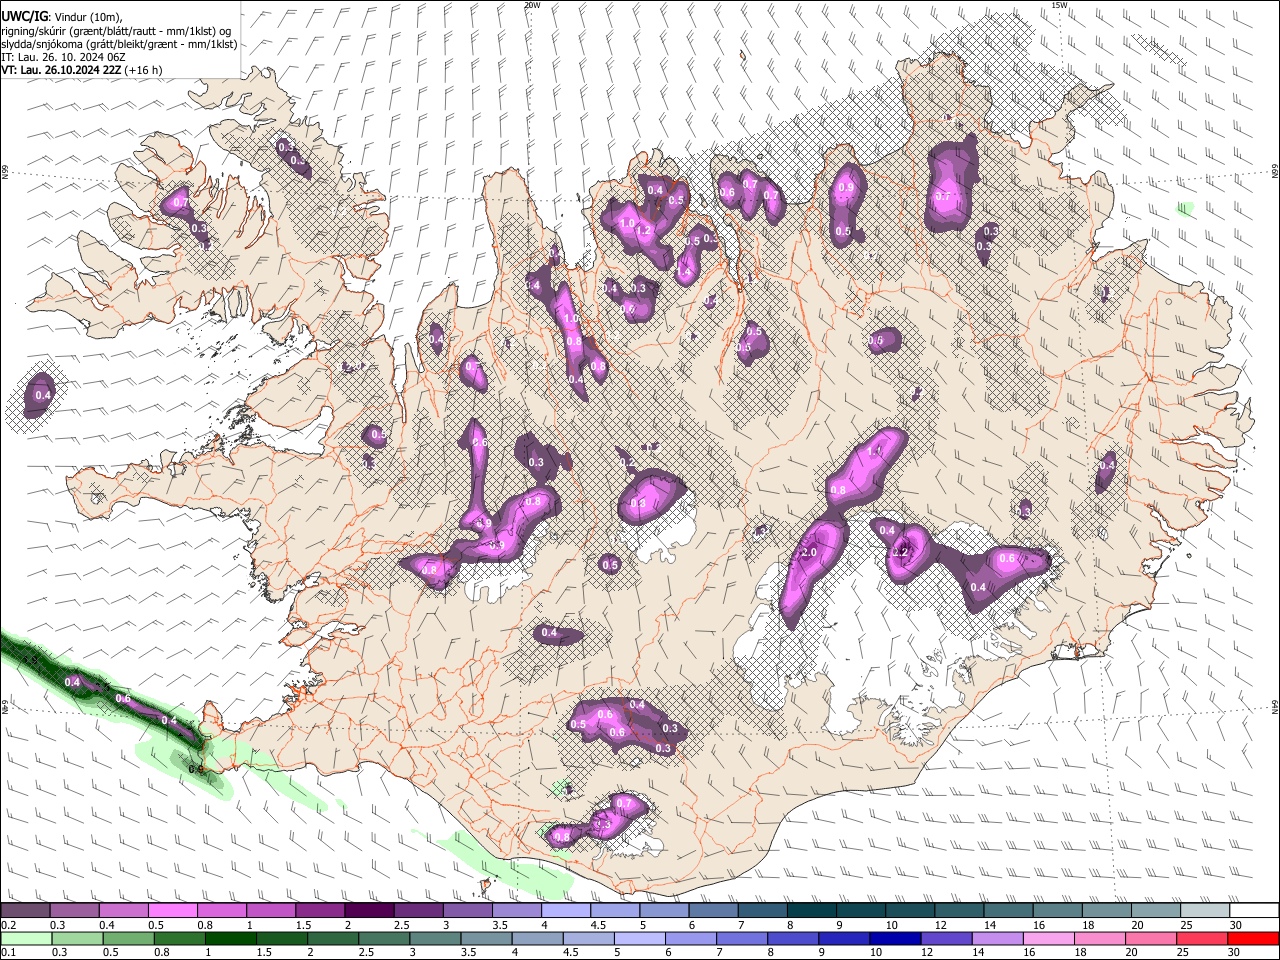
Task: Click the 'UWC/IG' title text
Action: (x=23, y=17)
